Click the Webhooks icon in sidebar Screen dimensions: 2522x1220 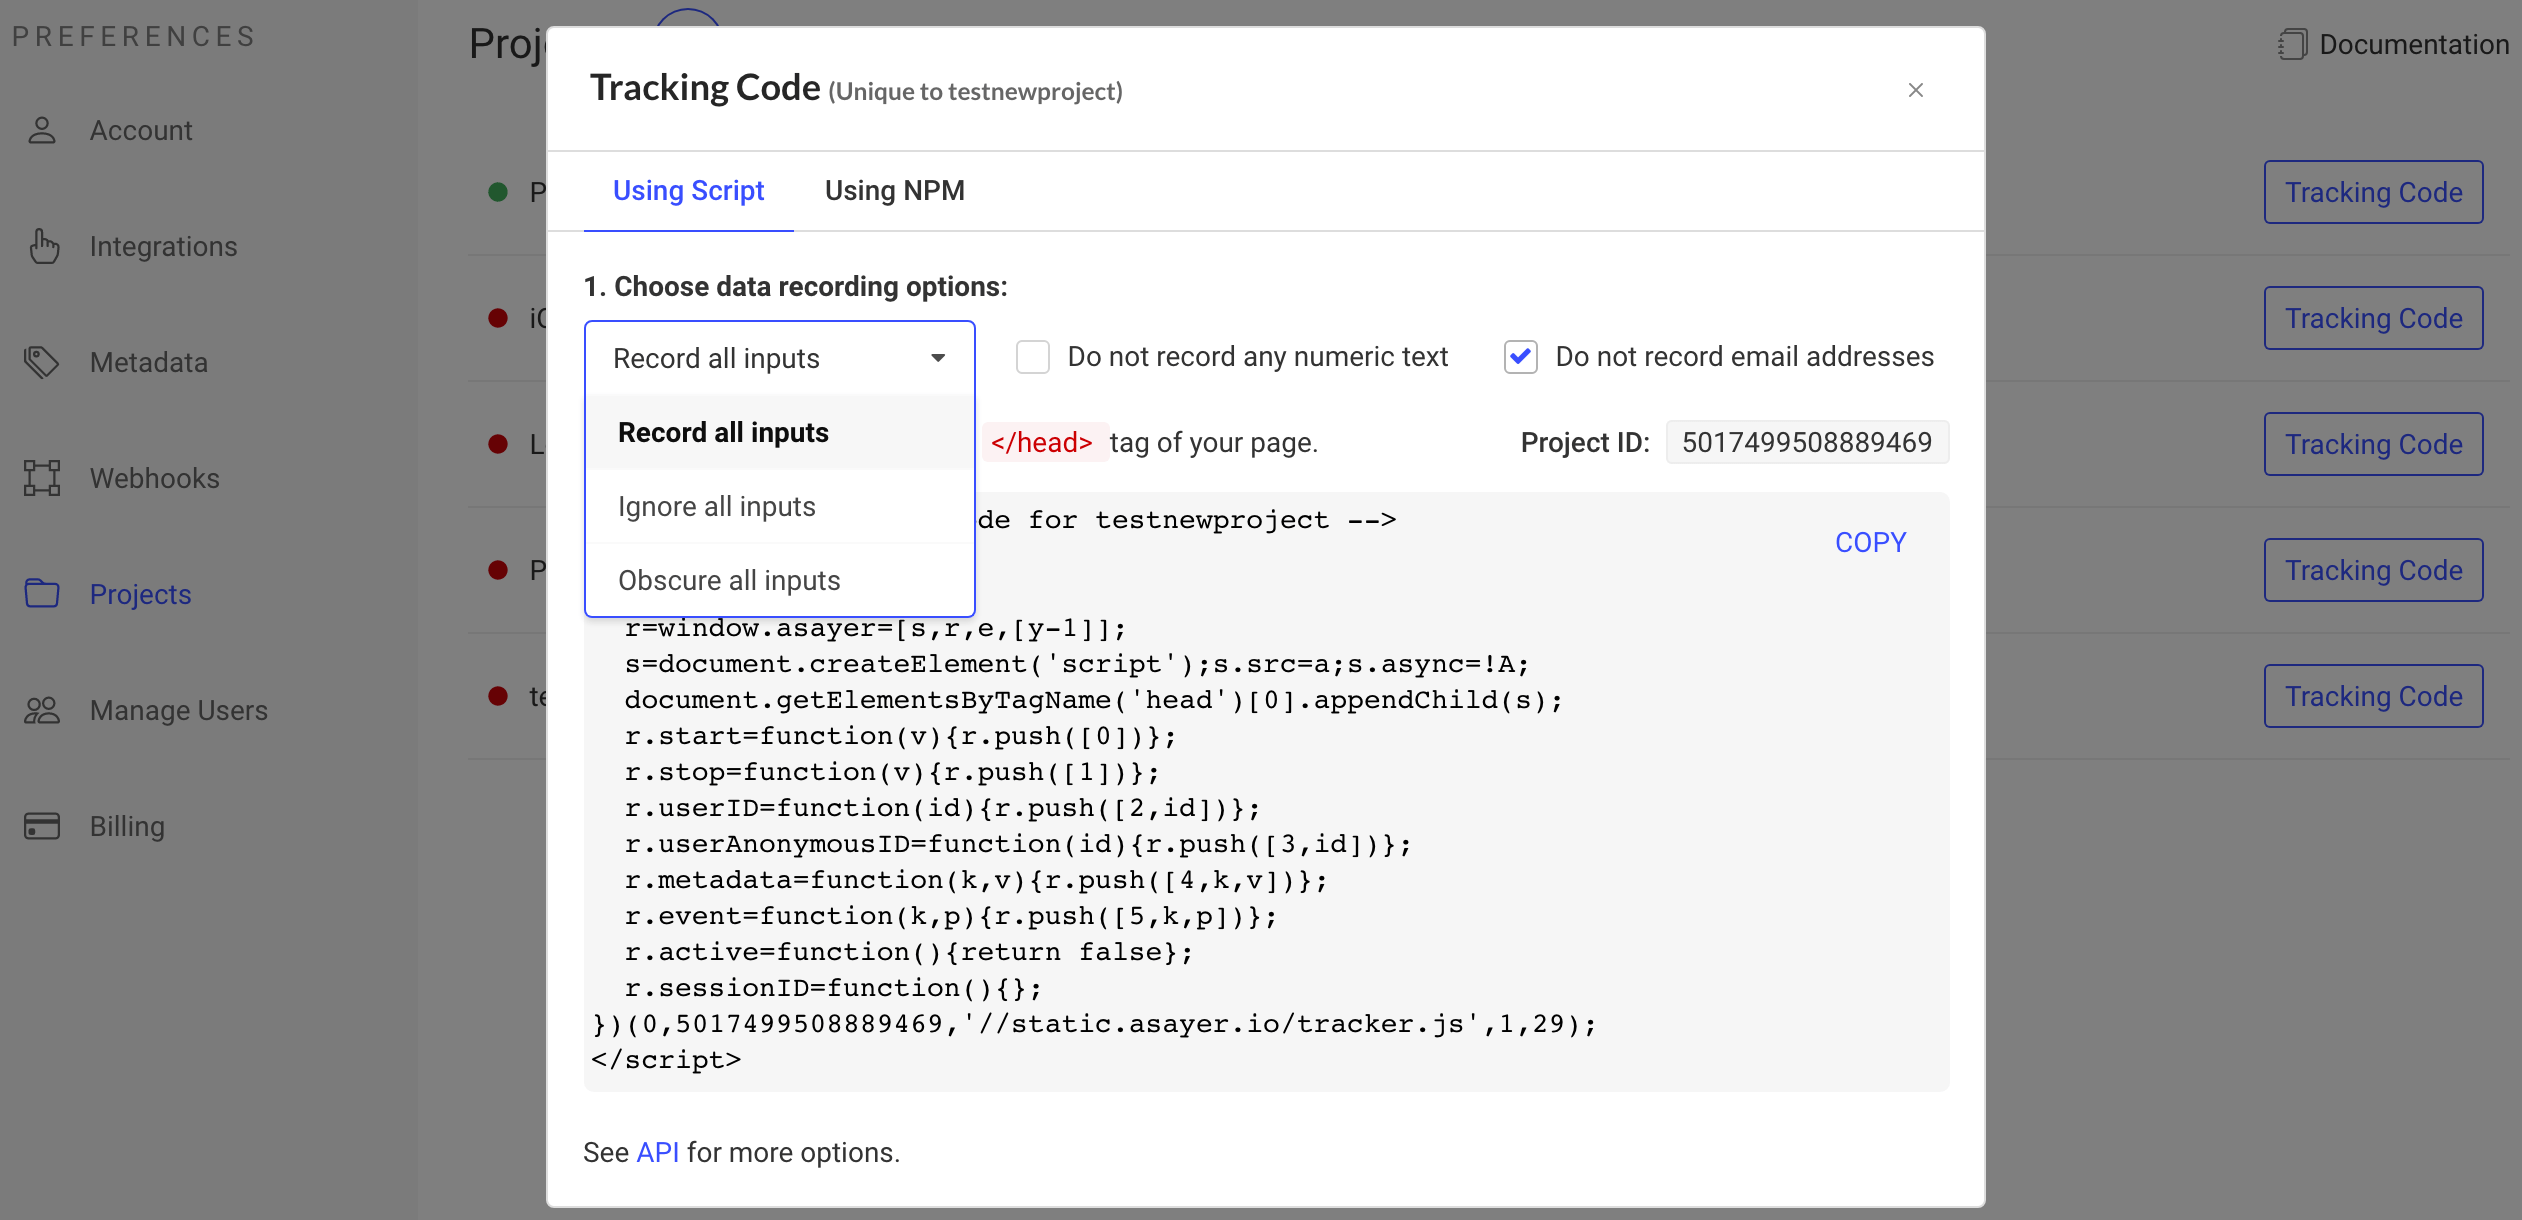[42, 478]
